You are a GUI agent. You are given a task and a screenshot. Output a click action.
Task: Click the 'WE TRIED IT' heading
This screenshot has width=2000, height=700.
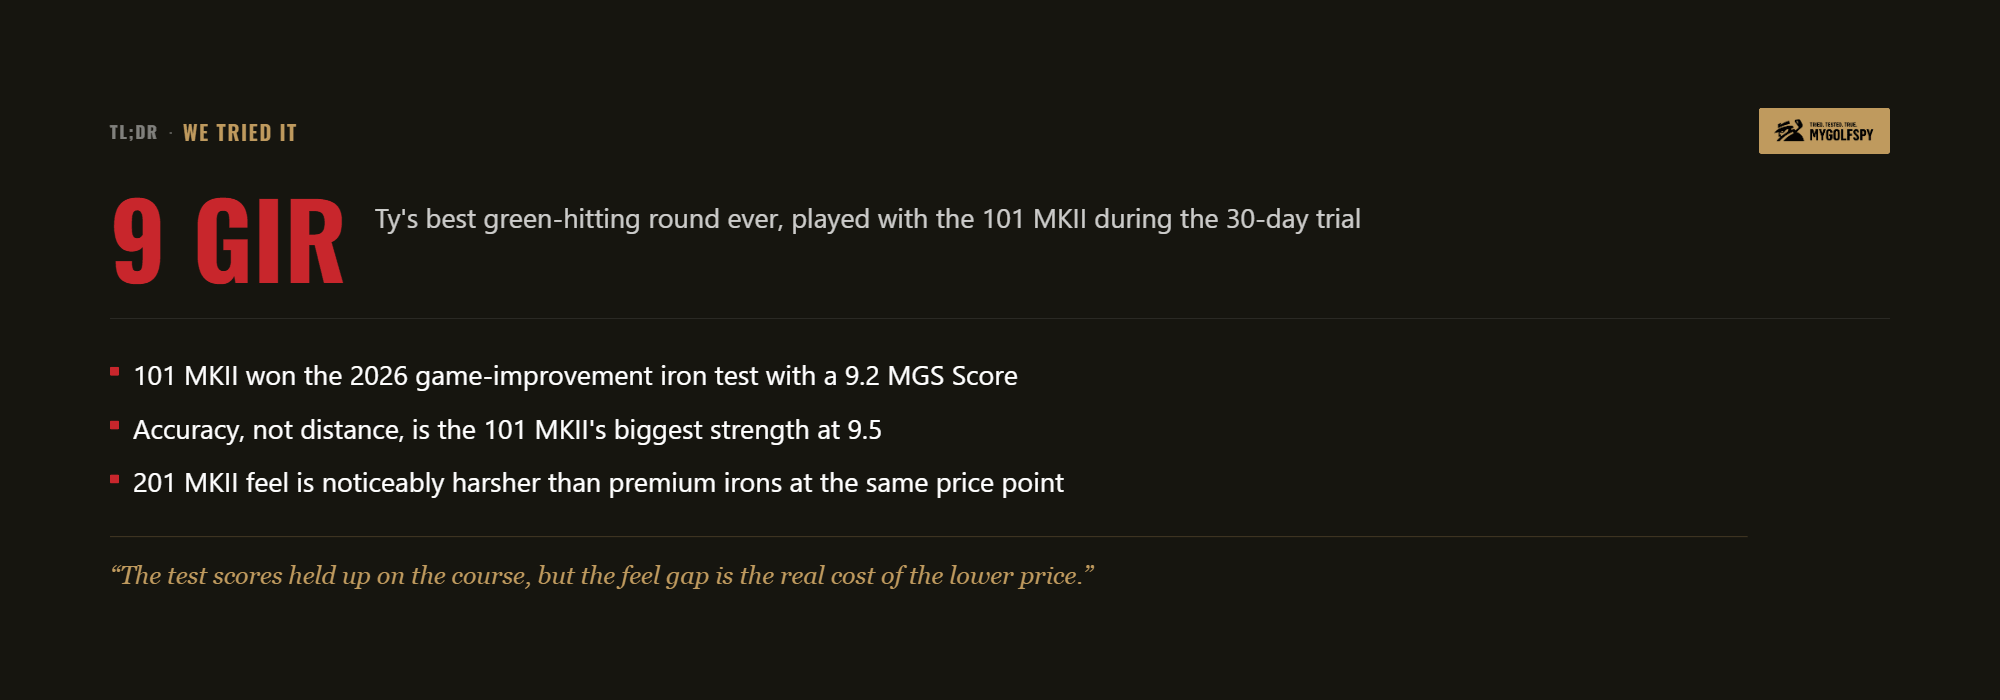(240, 133)
